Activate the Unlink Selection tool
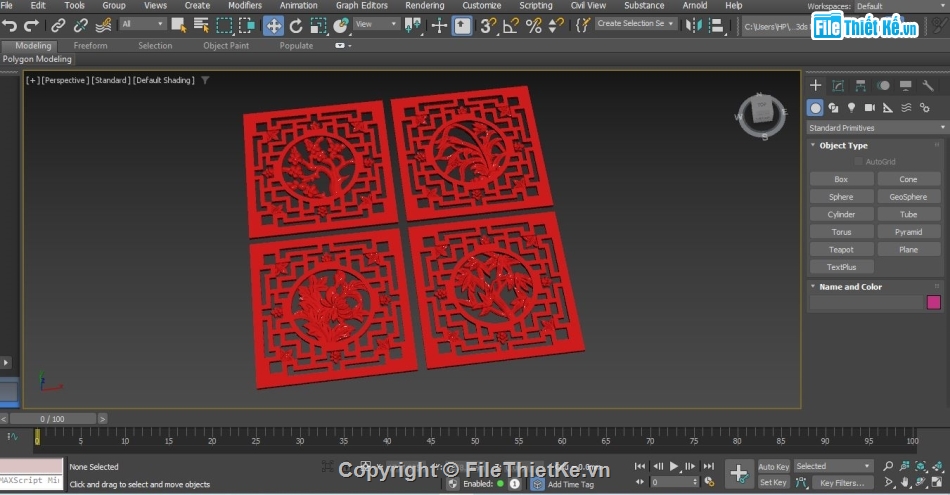The height and width of the screenshot is (495, 950). (81, 25)
